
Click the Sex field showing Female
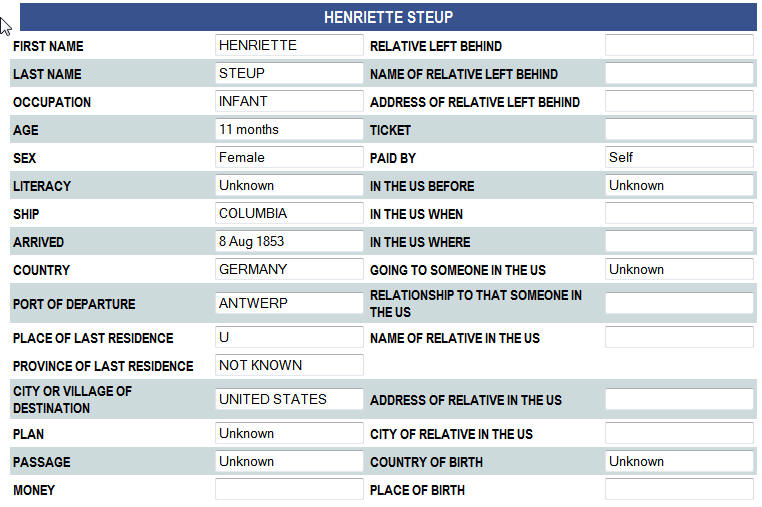(289, 158)
